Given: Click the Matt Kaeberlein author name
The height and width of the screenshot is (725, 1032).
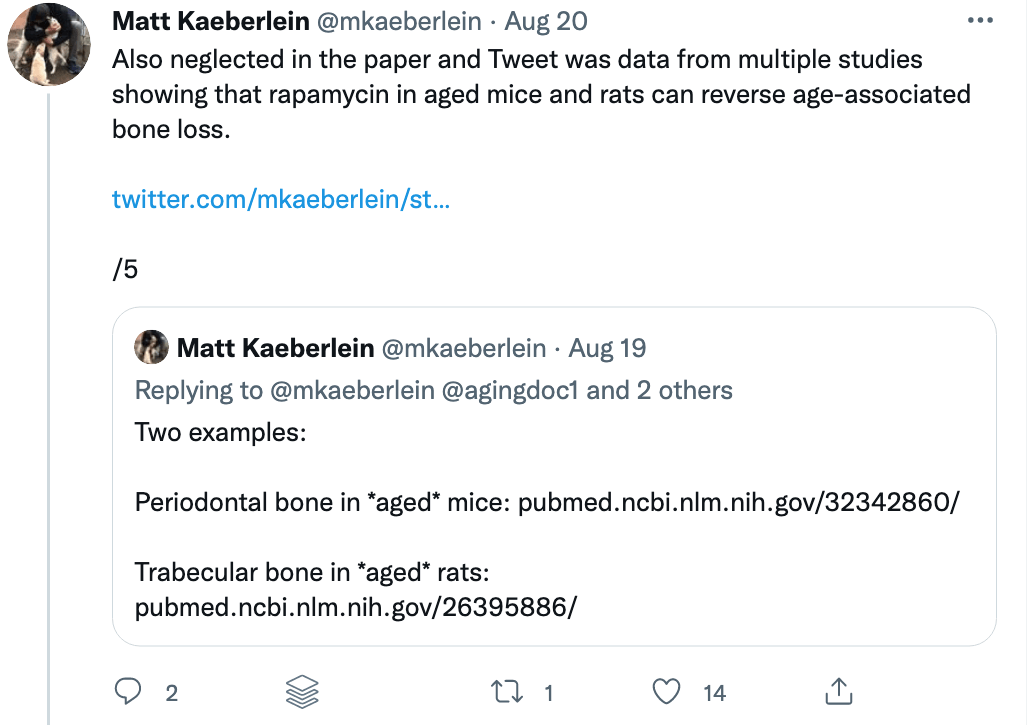Looking at the screenshot, I should [x=210, y=21].
